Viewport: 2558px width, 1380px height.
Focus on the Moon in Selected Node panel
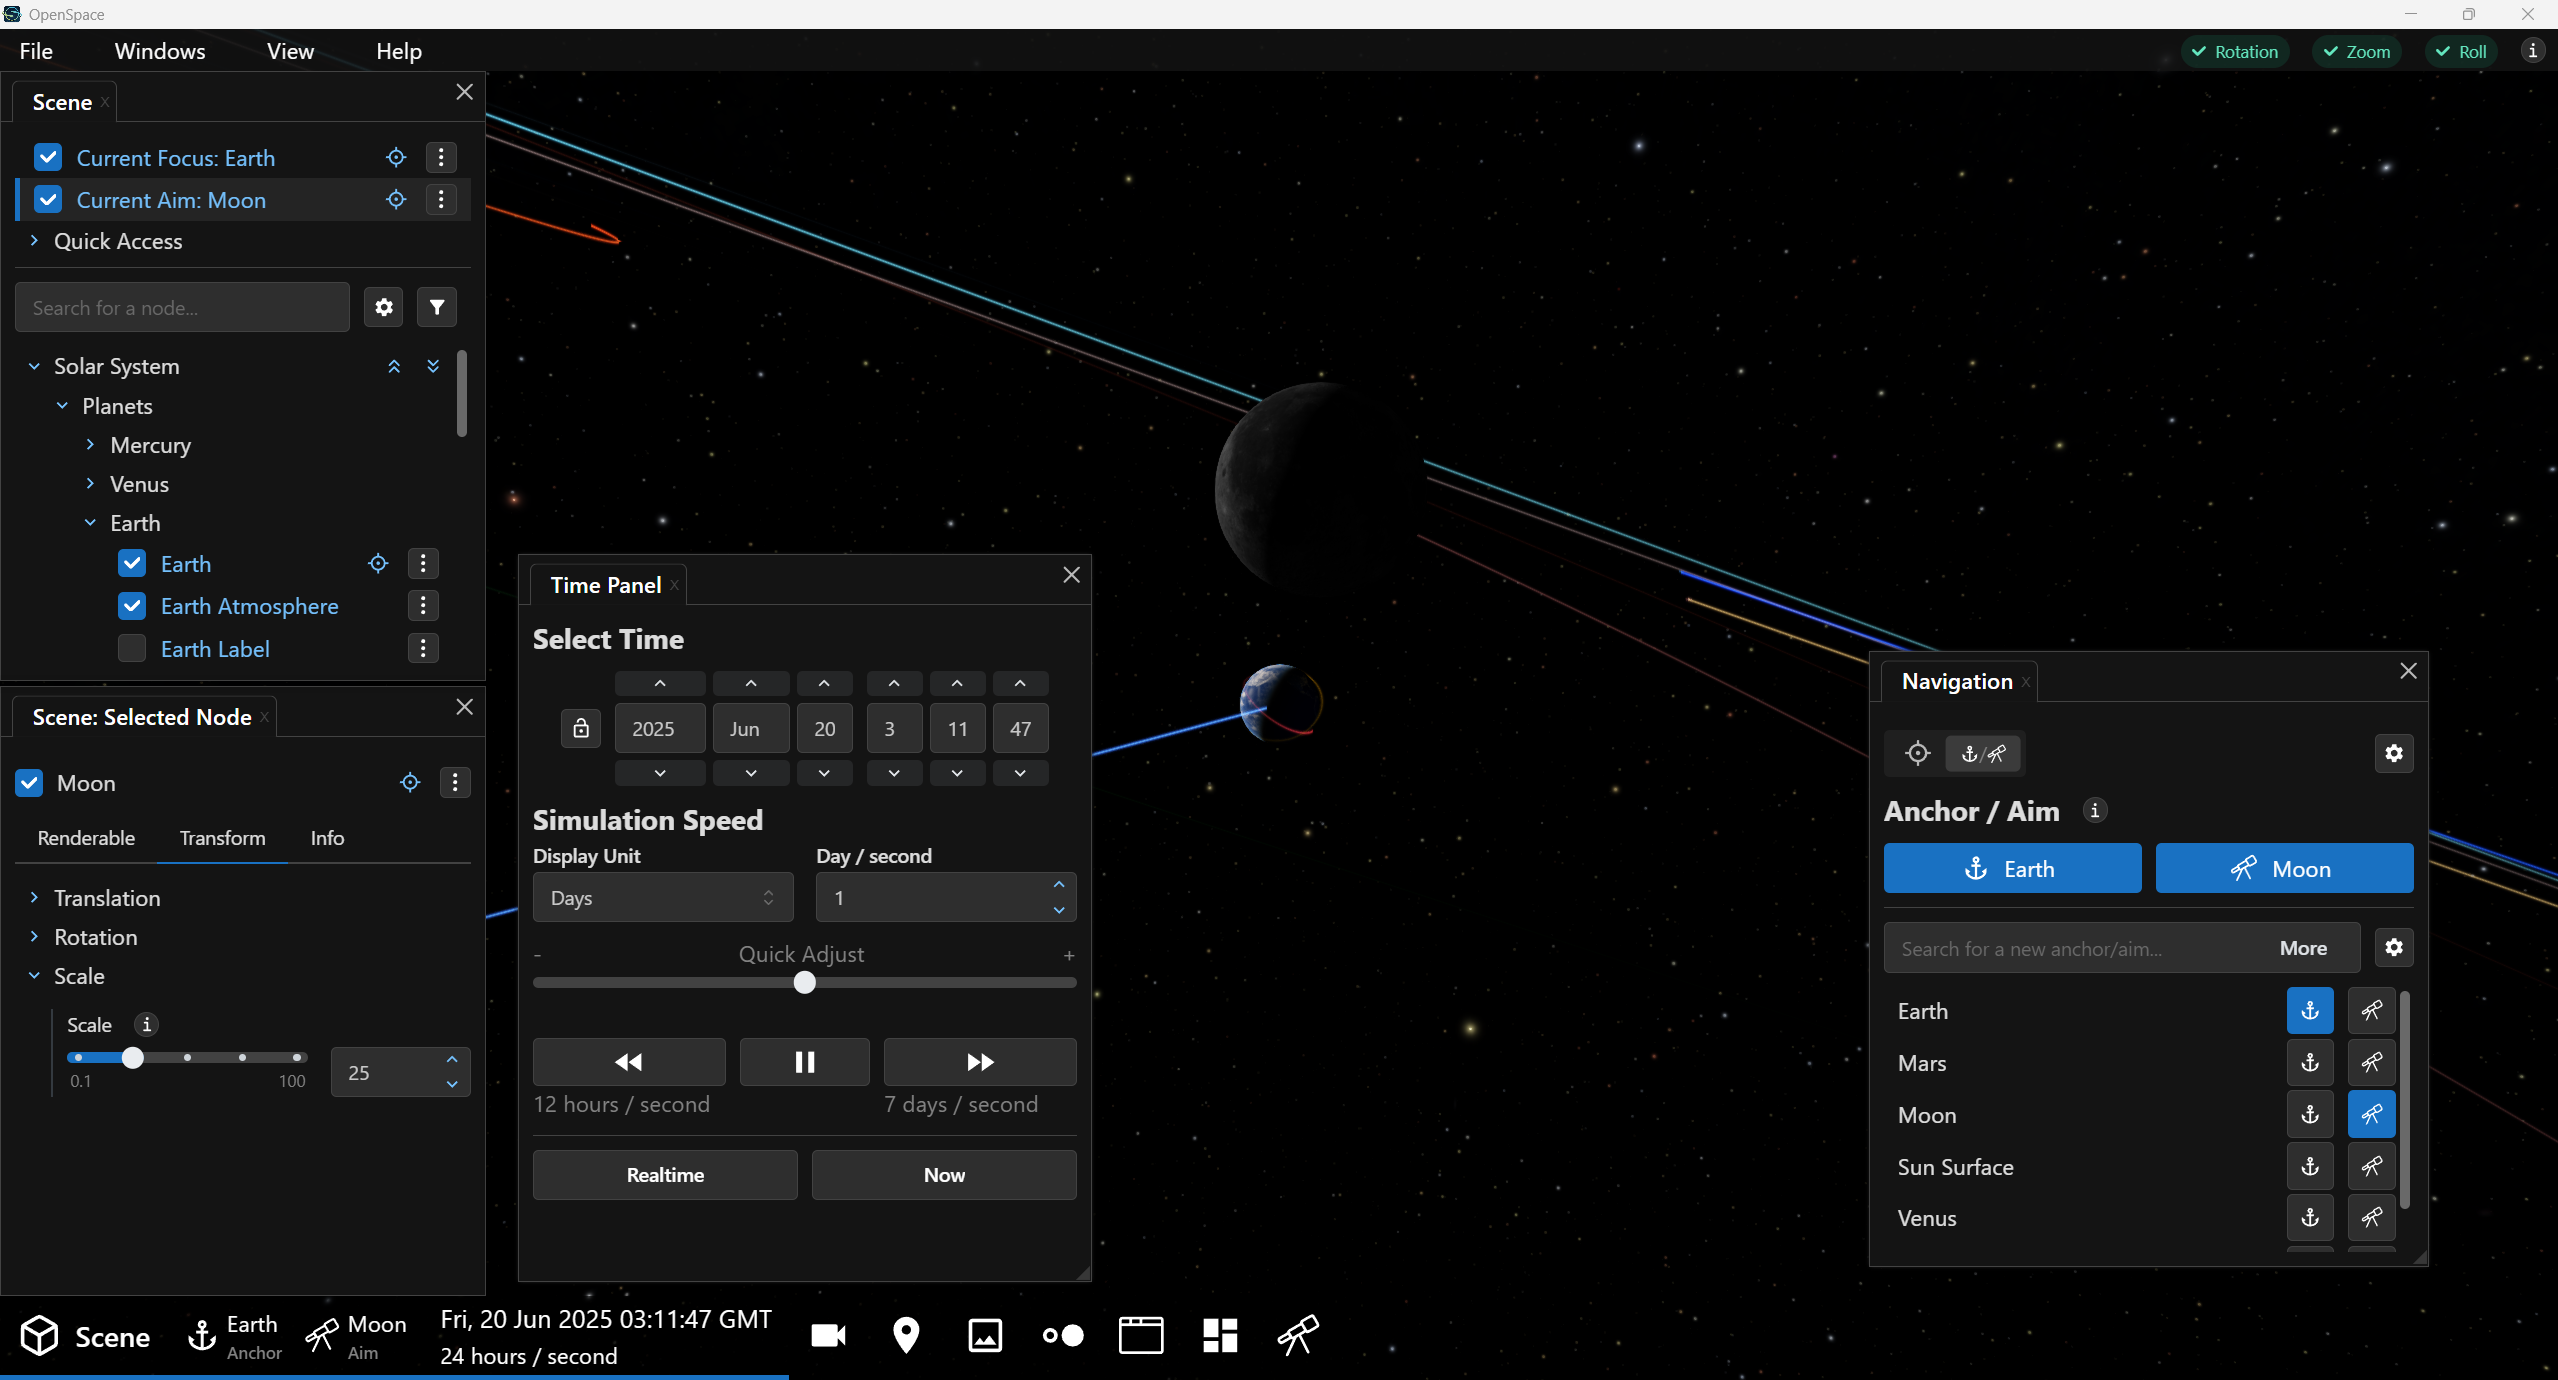click(410, 783)
